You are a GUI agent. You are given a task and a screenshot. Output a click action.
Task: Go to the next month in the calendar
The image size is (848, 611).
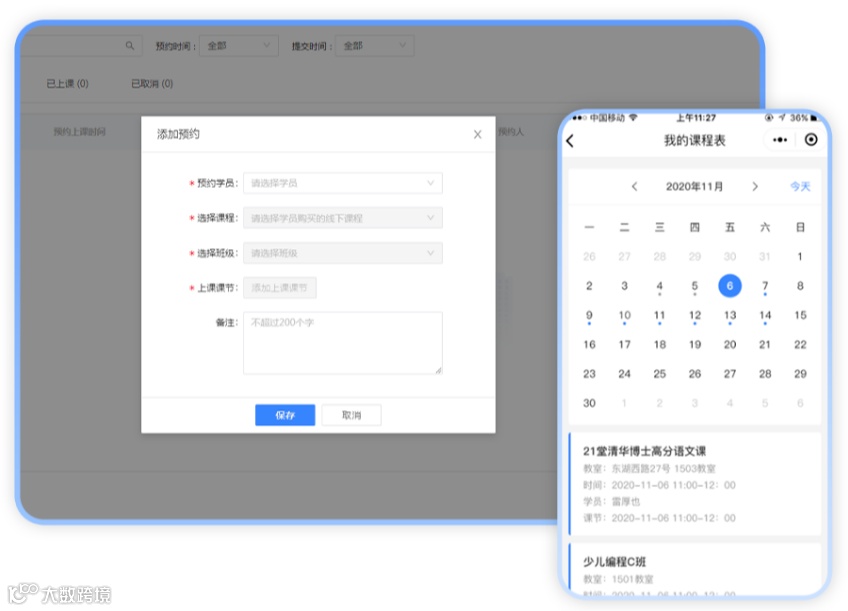[755, 187]
